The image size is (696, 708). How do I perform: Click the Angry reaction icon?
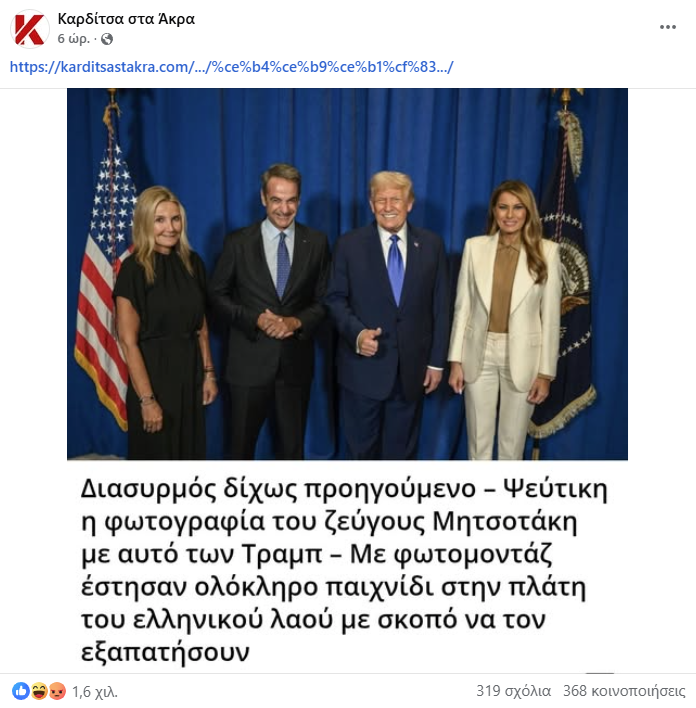click(57, 691)
